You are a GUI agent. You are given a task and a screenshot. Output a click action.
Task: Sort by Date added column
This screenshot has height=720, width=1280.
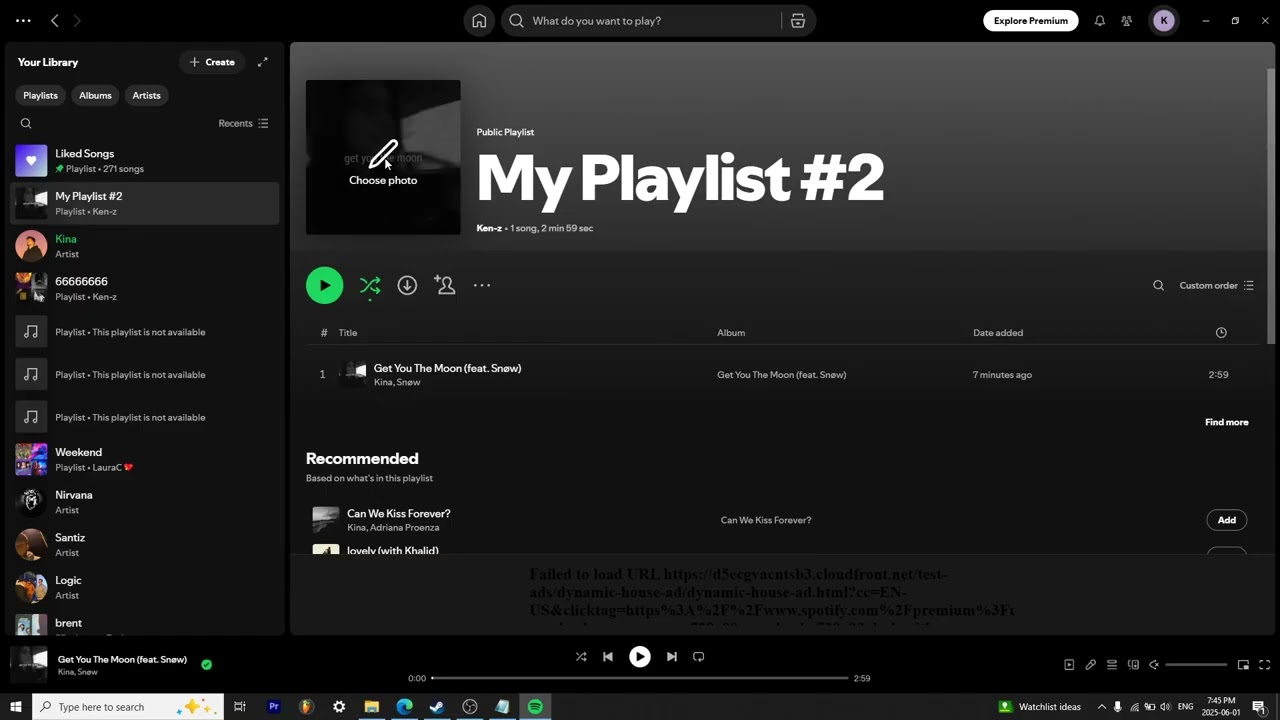(x=998, y=333)
